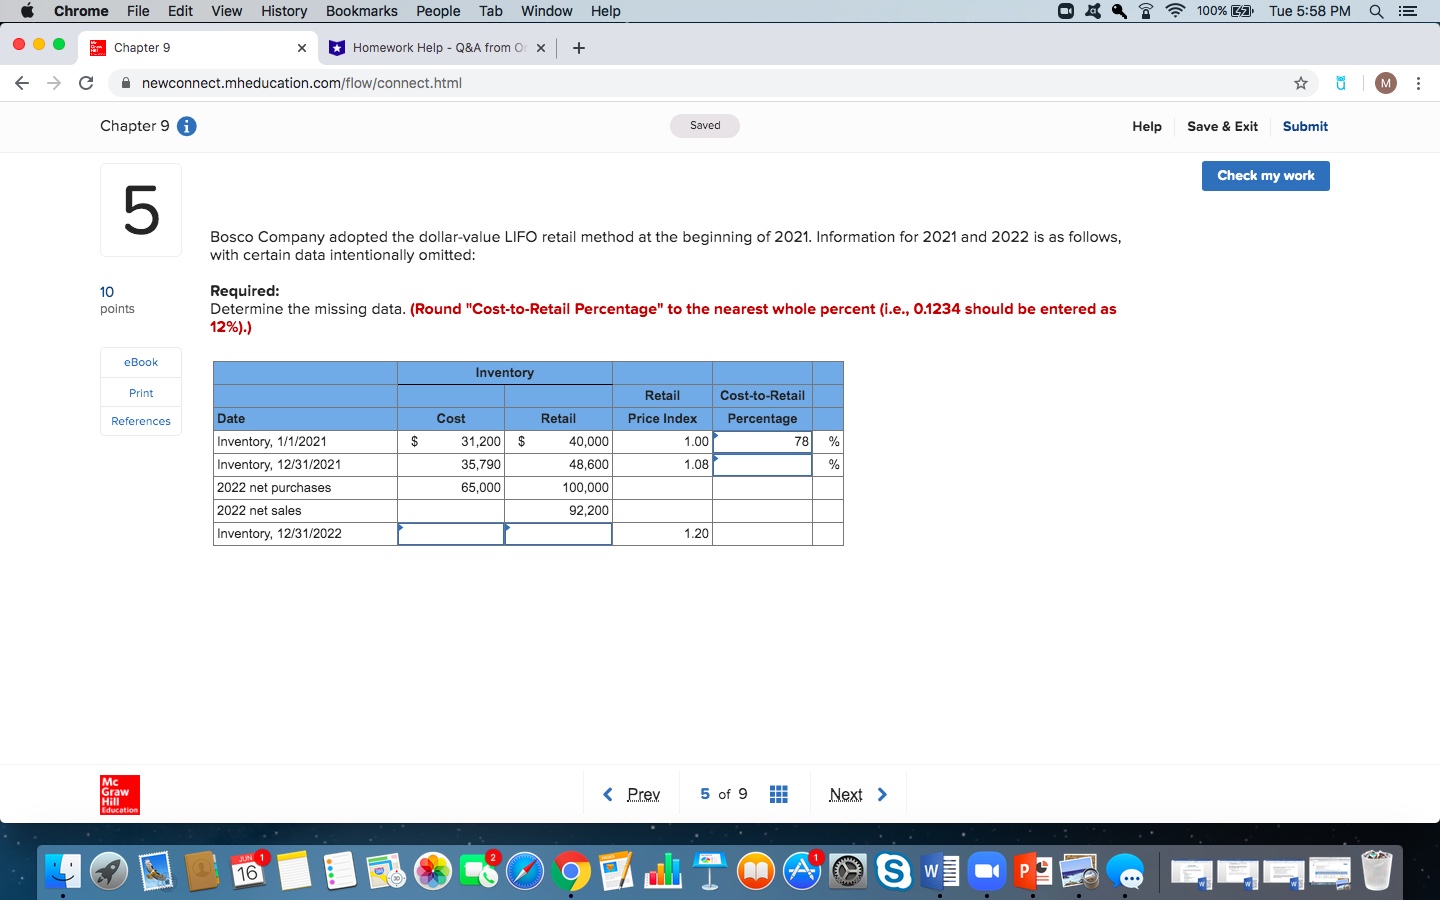Switch to the Homework Help Q&A tab
Screen dimensions: 1440x900
[430, 47]
